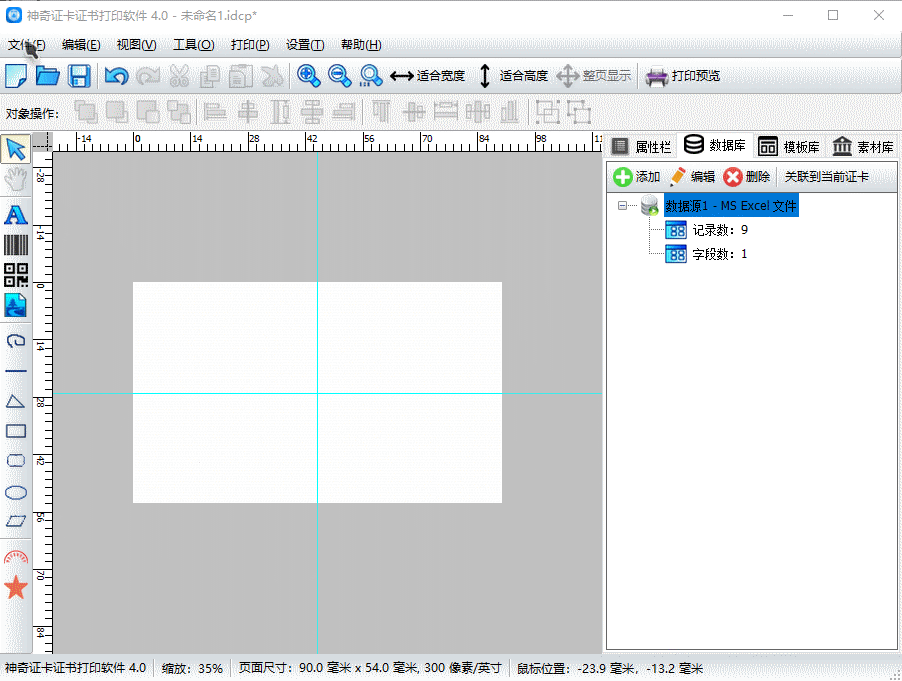Select the ellipse shape tool
The height and width of the screenshot is (681, 902).
coord(16,492)
